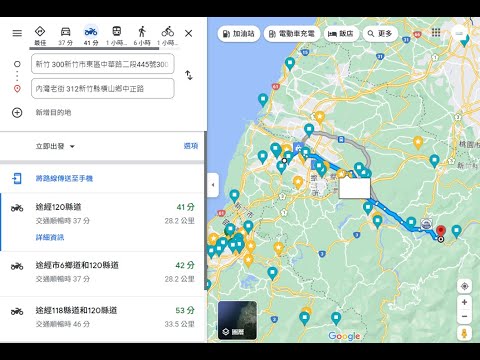Switch to the satellite layers thumbnail
This screenshot has height=360, width=480.
pyautogui.click(x=237, y=320)
